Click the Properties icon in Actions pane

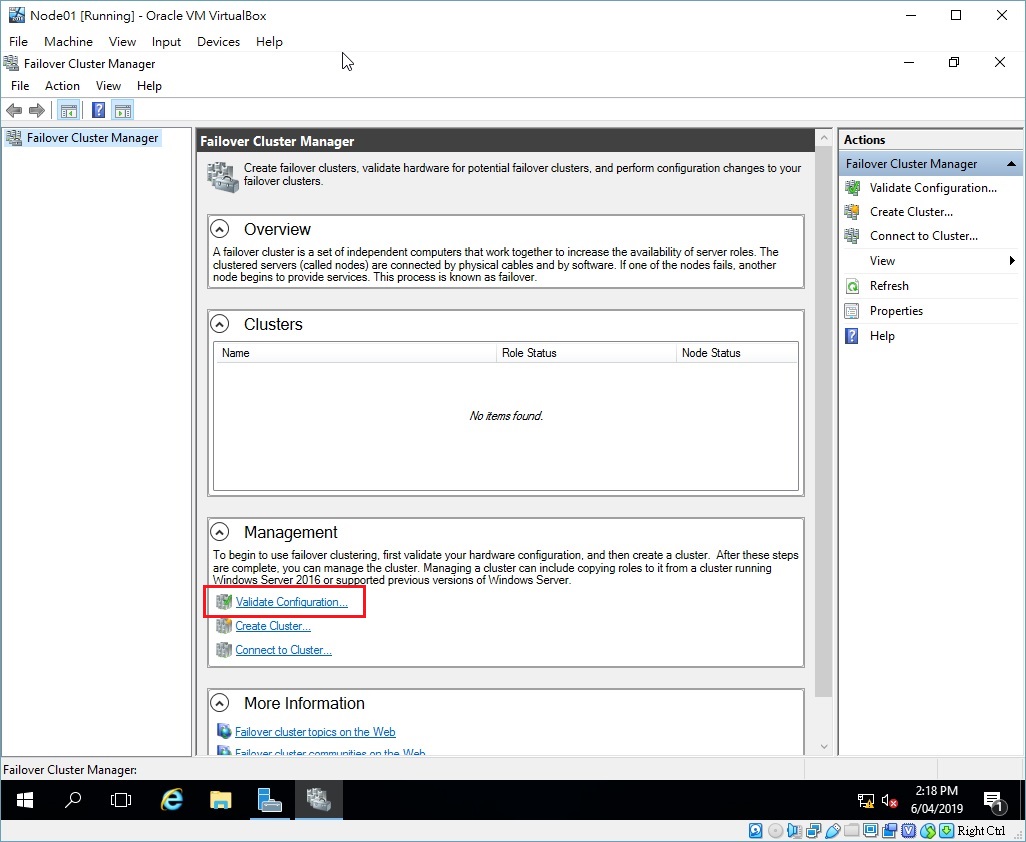click(852, 311)
